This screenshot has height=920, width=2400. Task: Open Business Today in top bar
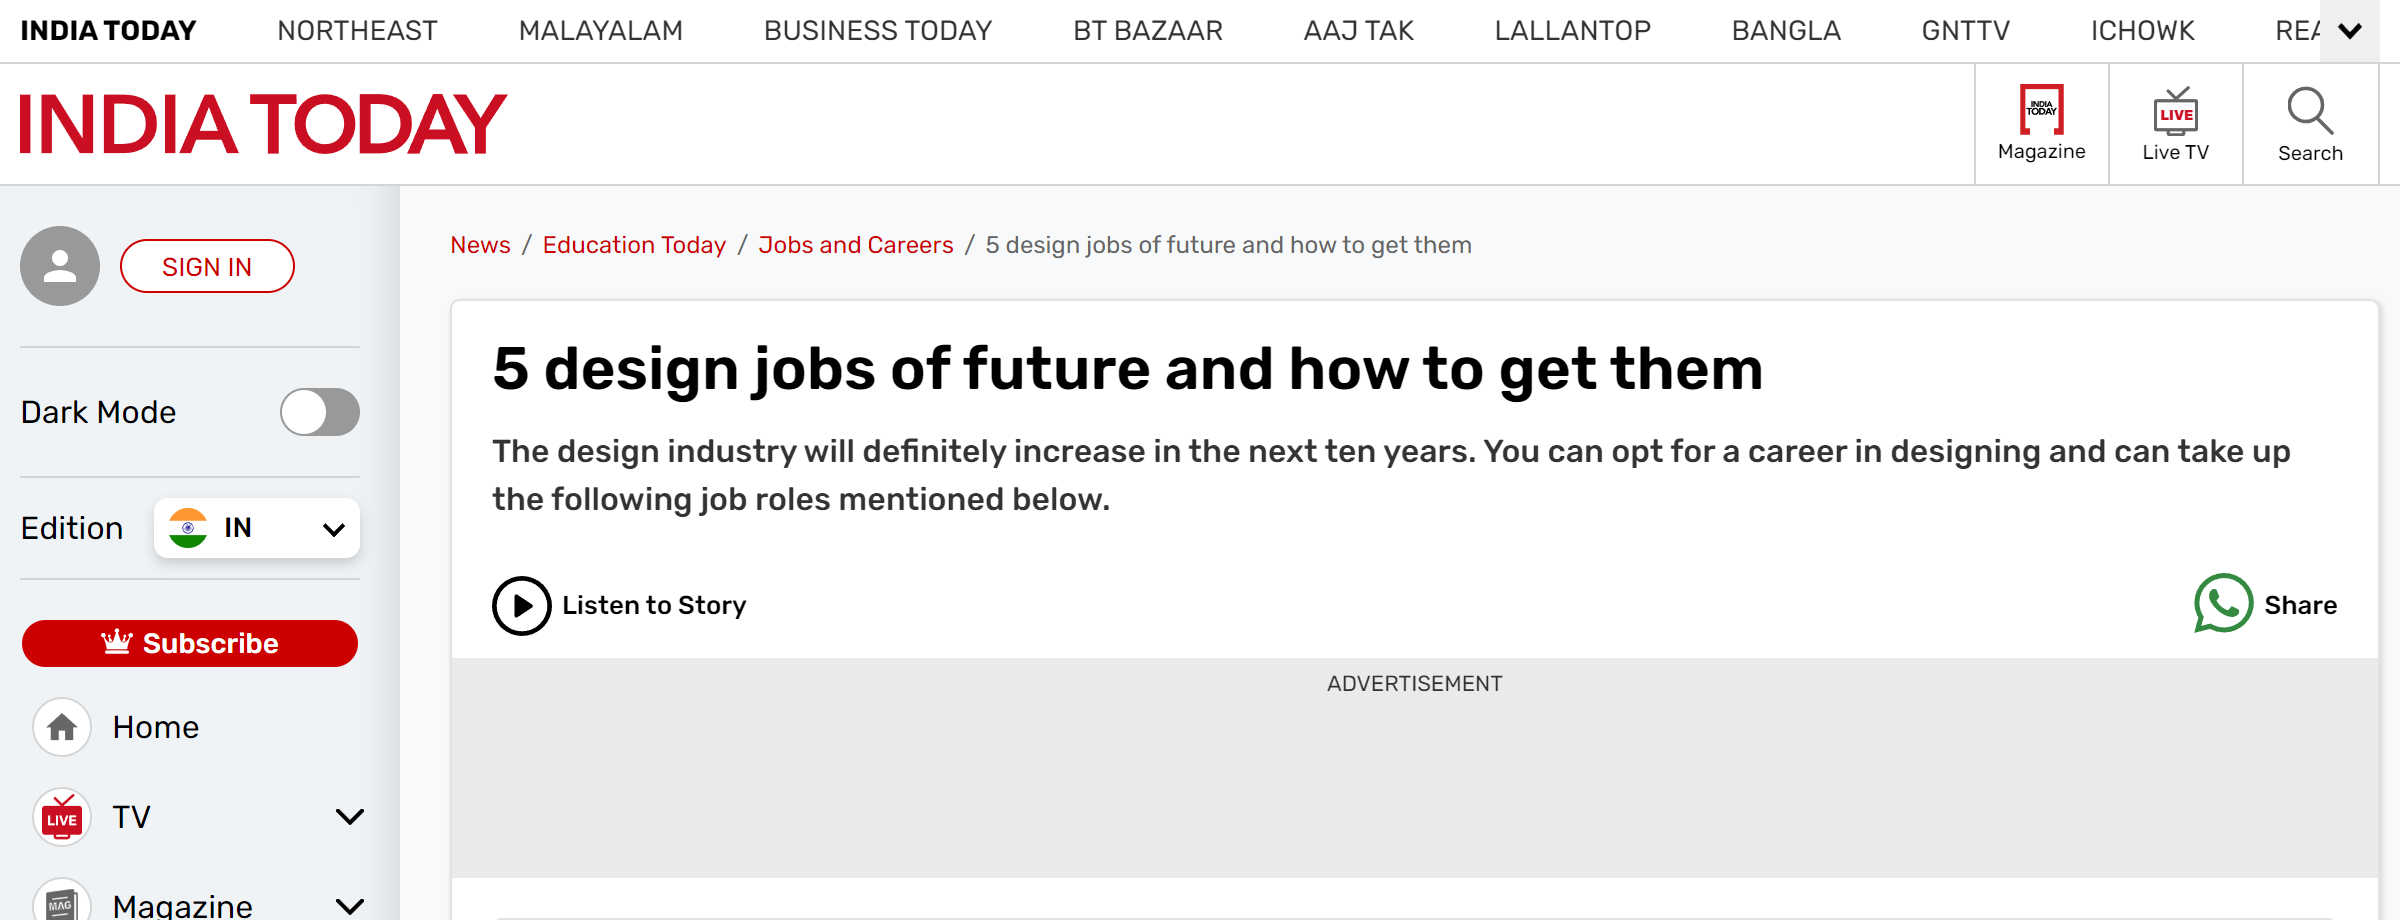877,31
